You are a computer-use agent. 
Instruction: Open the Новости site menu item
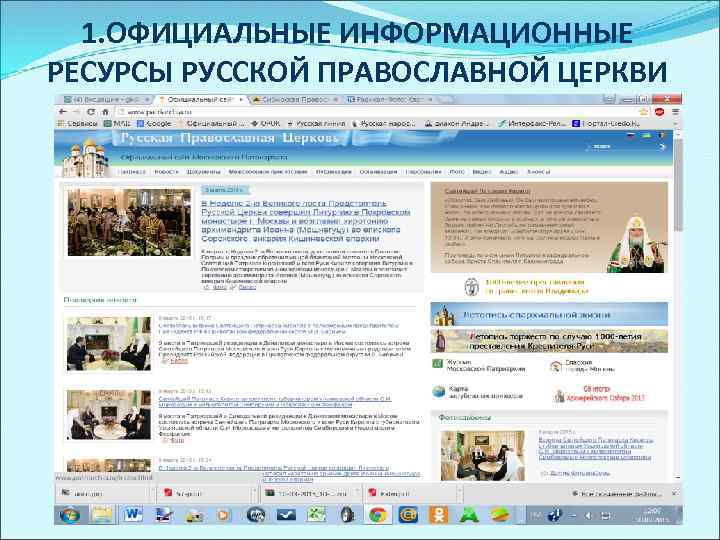tap(166, 172)
